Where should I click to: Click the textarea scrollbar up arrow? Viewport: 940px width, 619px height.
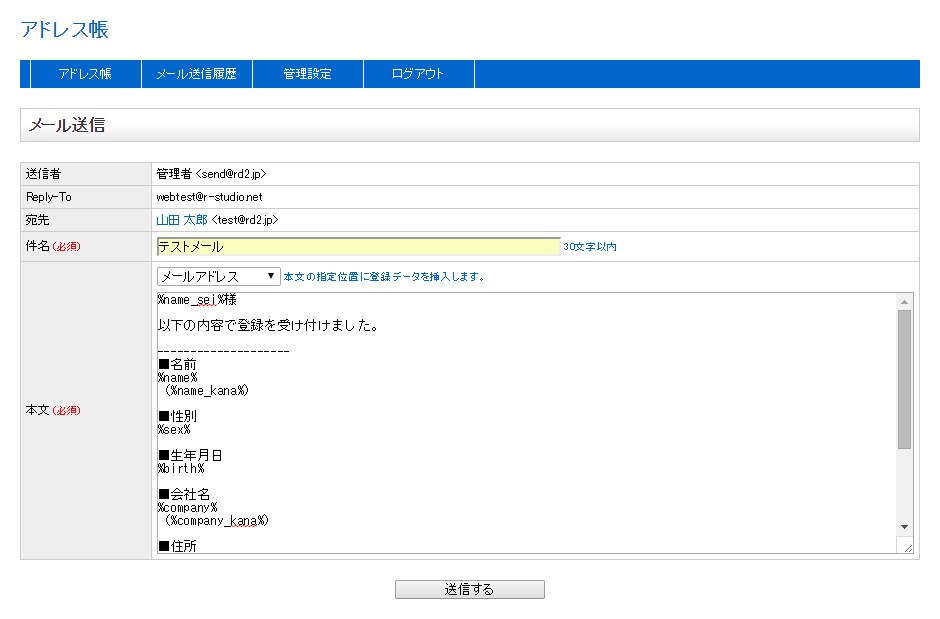click(905, 301)
